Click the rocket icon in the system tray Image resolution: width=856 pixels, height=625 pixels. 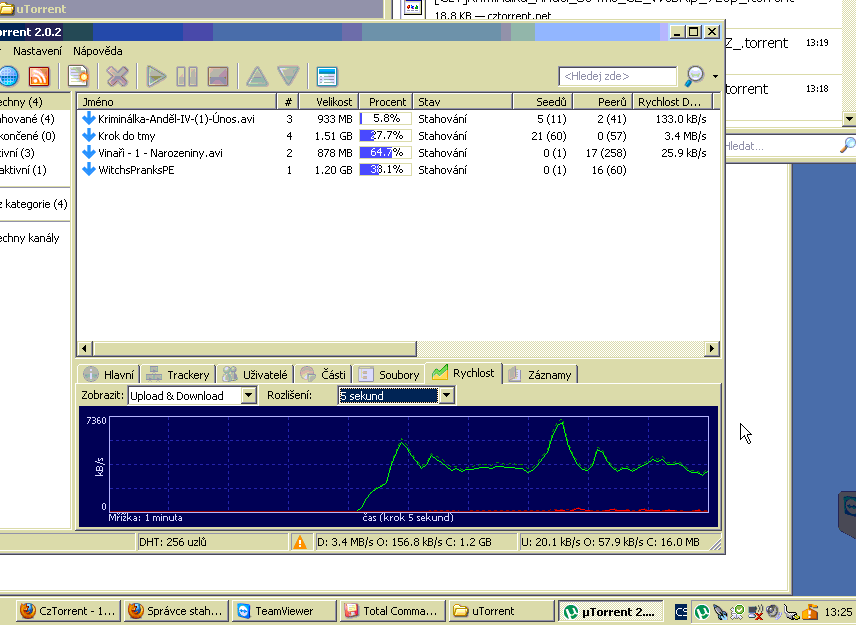[720, 612]
